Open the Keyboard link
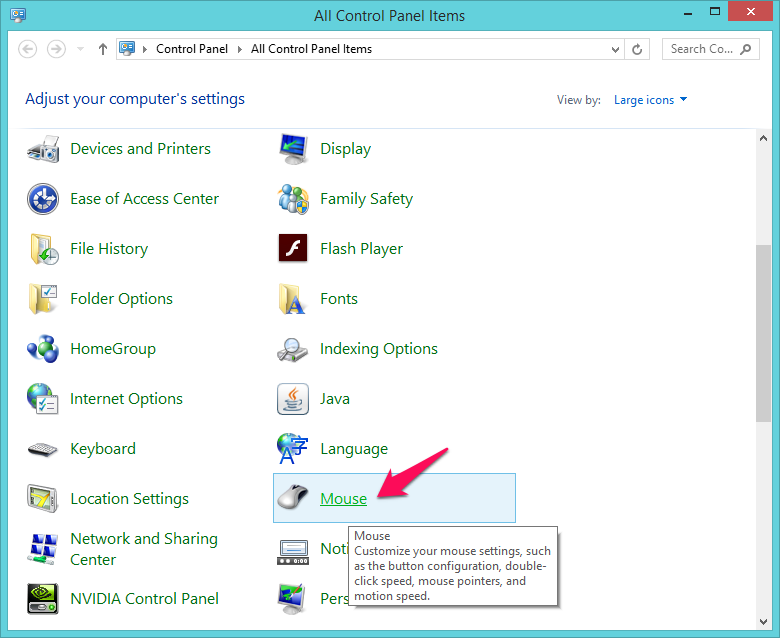 pos(102,449)
